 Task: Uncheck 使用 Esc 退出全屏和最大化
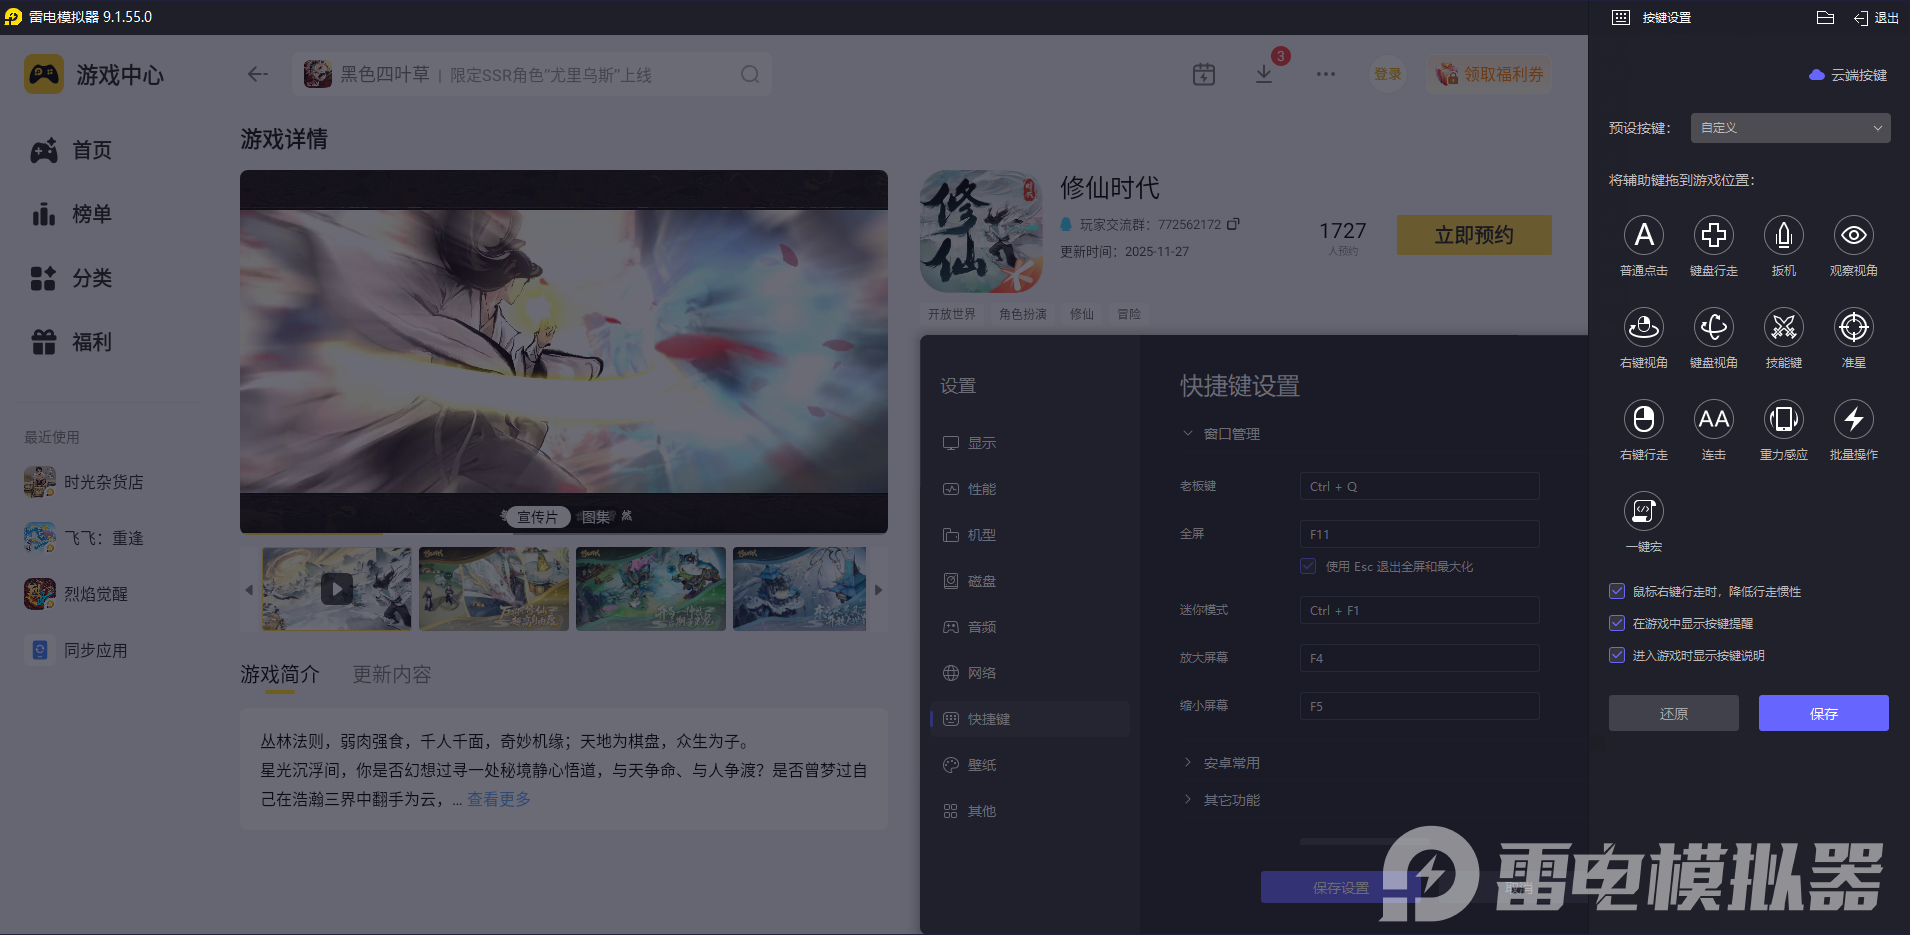1308,566
